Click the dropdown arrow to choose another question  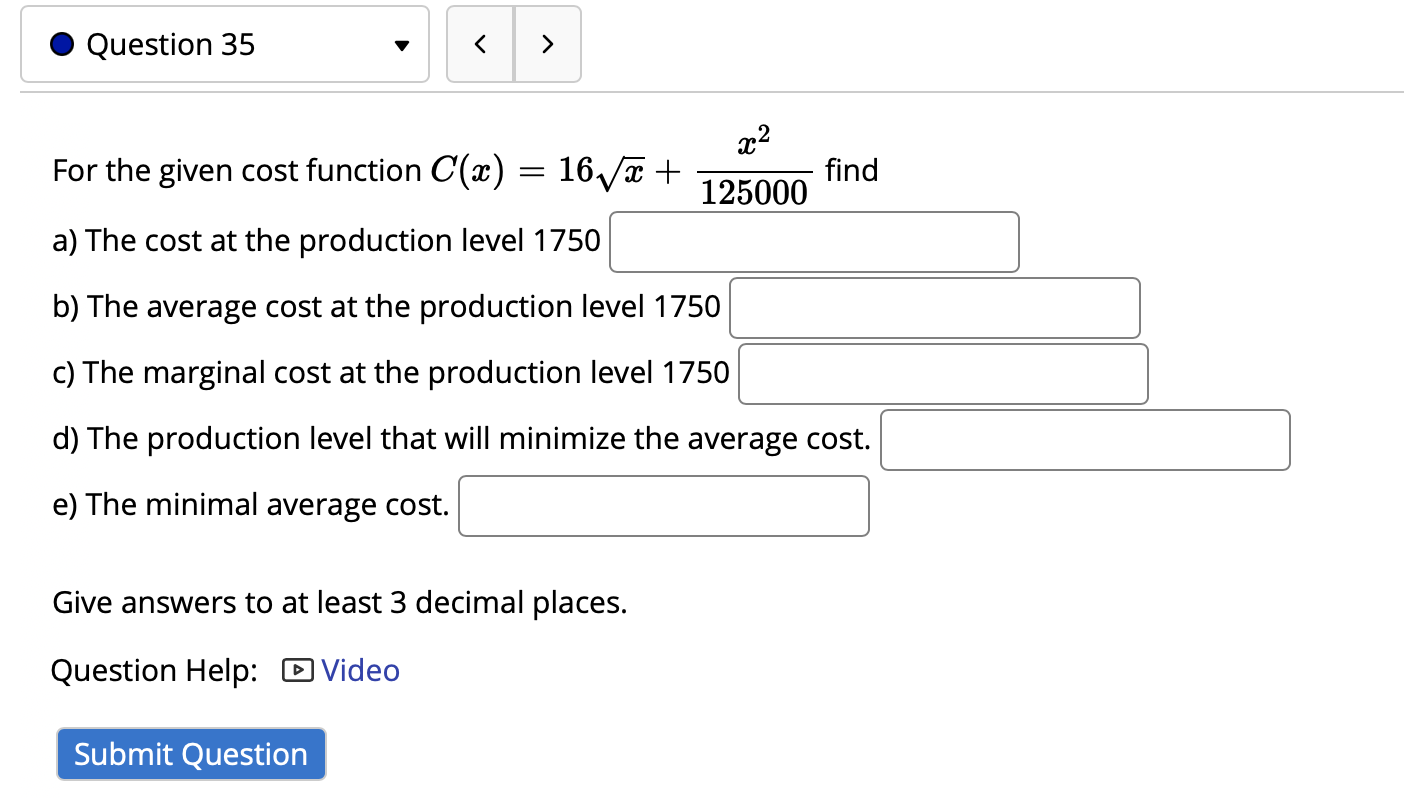[x=402, y=44]
